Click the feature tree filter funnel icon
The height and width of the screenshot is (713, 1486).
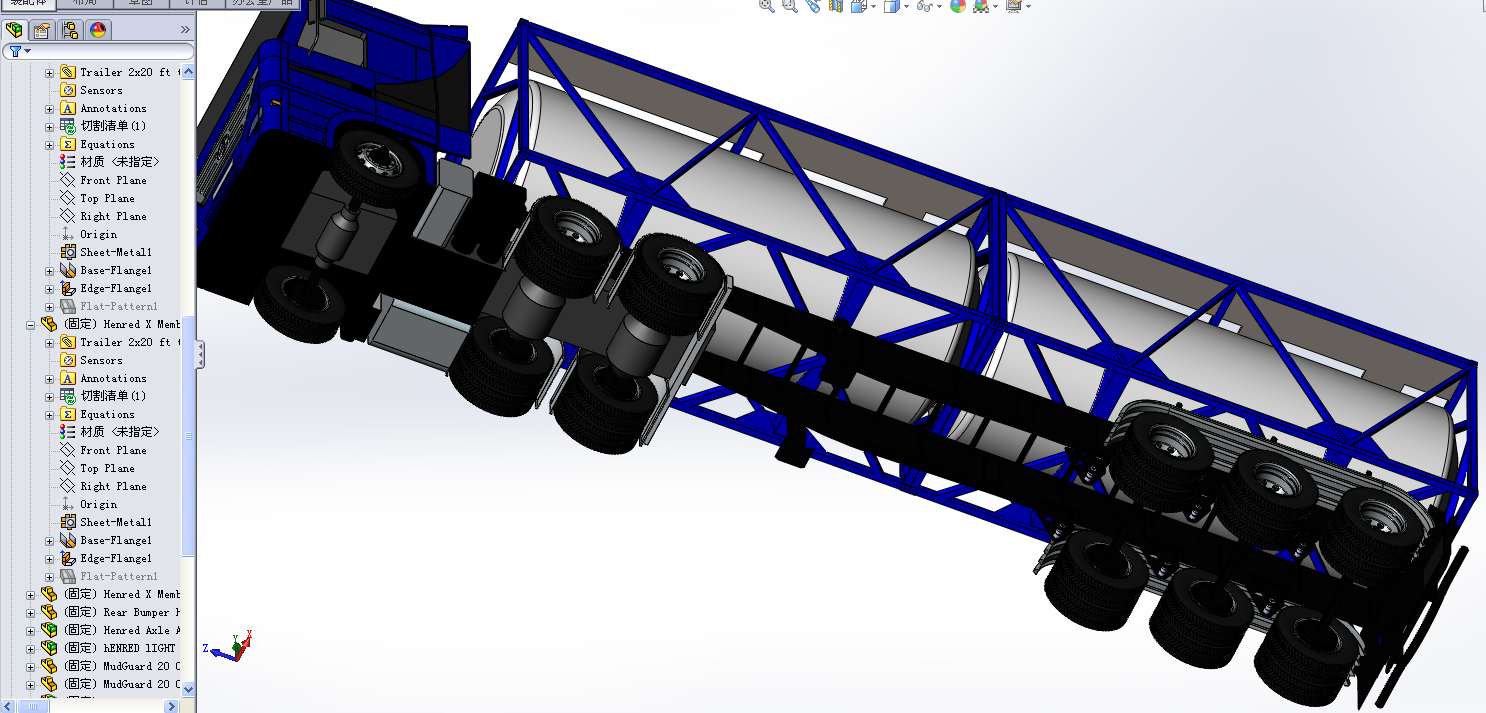[14, 51]
